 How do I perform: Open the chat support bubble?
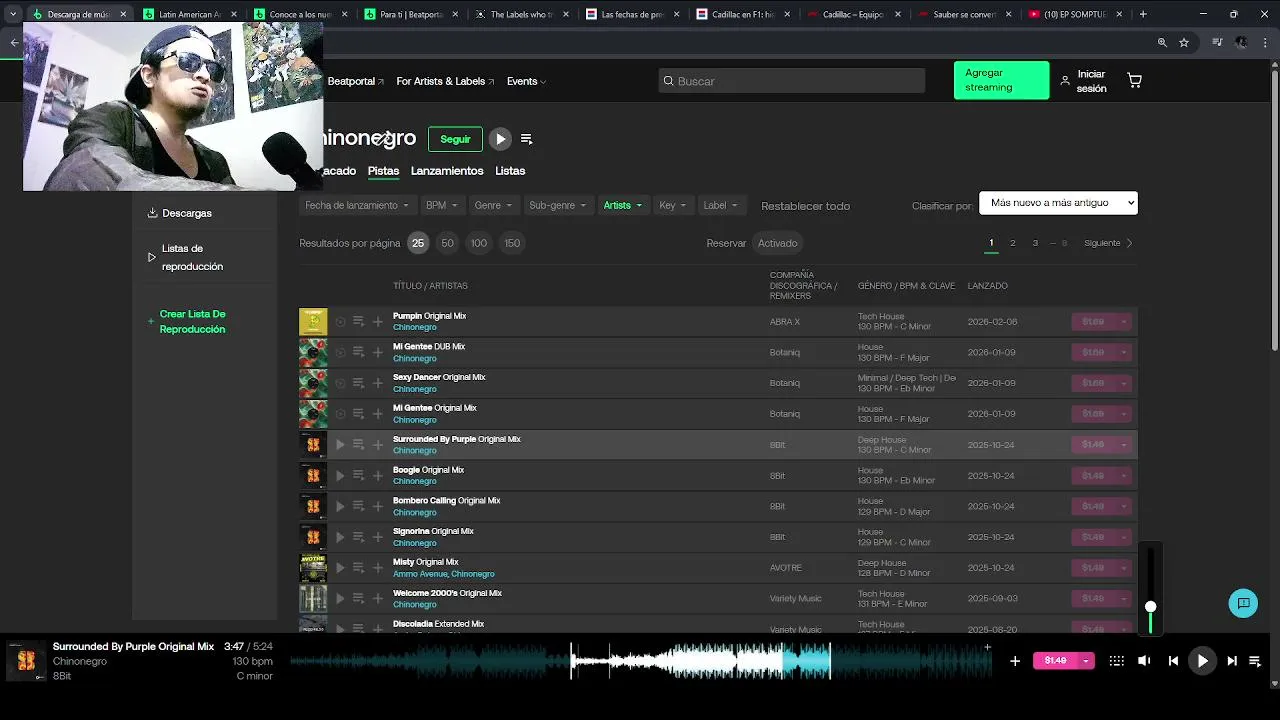(x=1243, y=603)
